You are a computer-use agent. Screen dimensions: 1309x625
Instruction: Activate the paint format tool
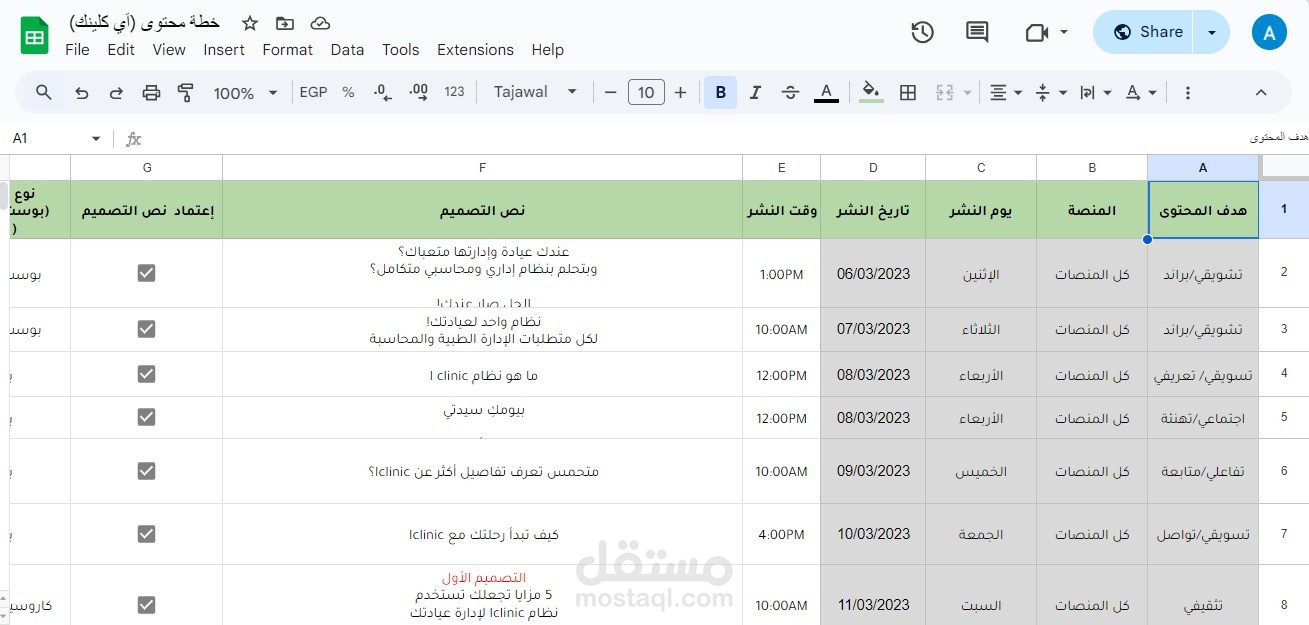point(186,93)
